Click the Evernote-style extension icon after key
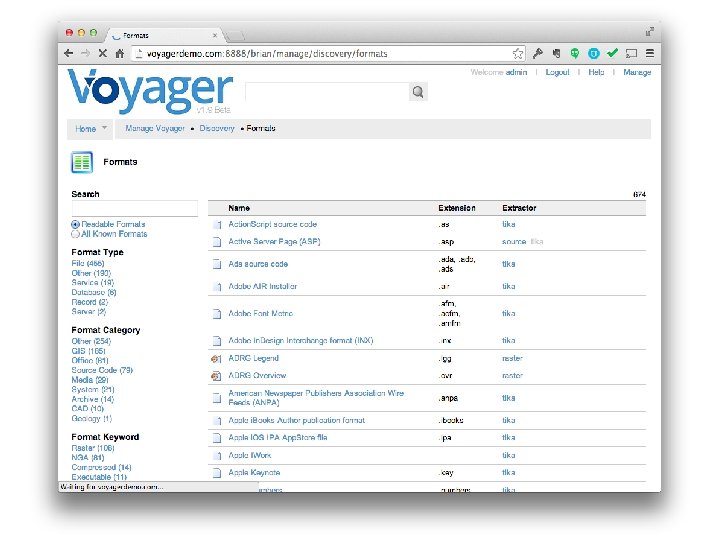Screen dimensions: 720x540 (x=556, y=53)
